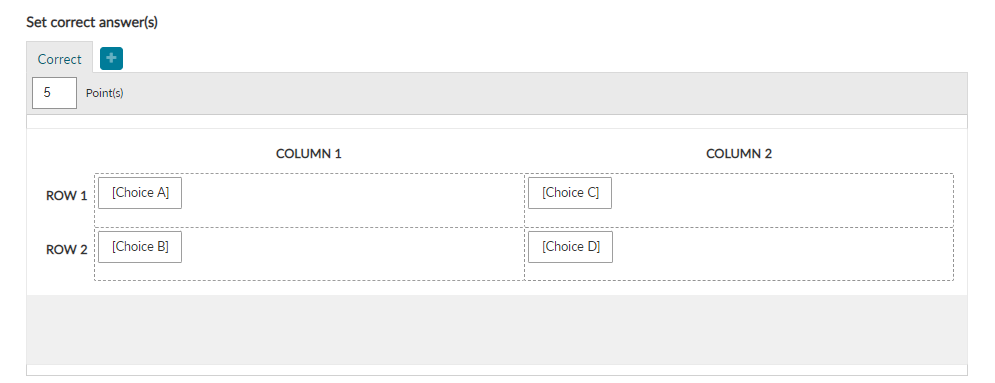Click the COLUMN 2 header label
995x383 pixels.
pos(739,153)
